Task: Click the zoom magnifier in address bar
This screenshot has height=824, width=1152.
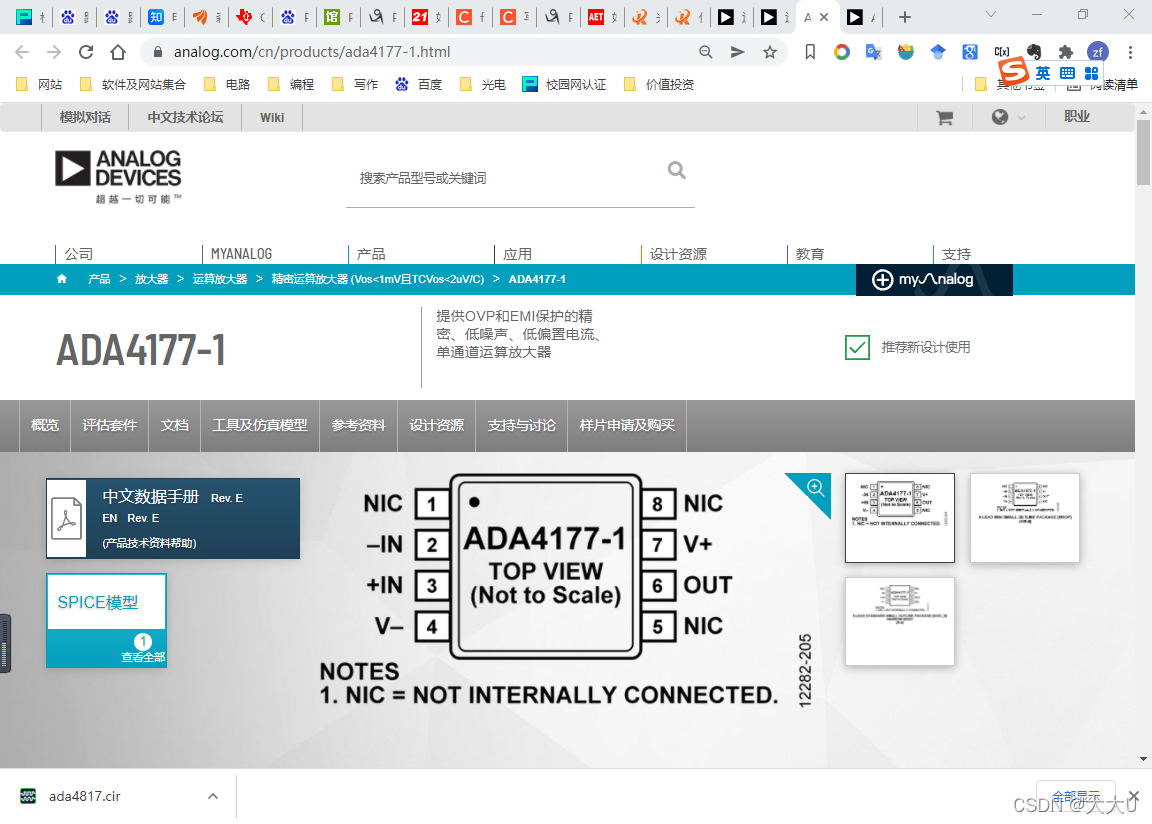Action: pyautogui.click(x=705, y=52)
